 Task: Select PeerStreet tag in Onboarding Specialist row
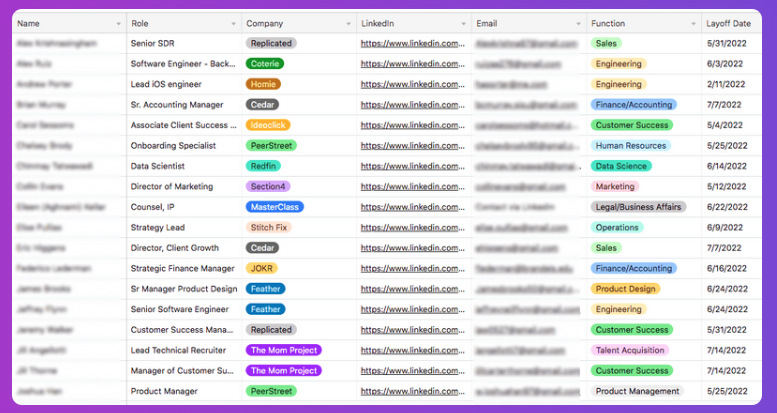tap(271, 146)
